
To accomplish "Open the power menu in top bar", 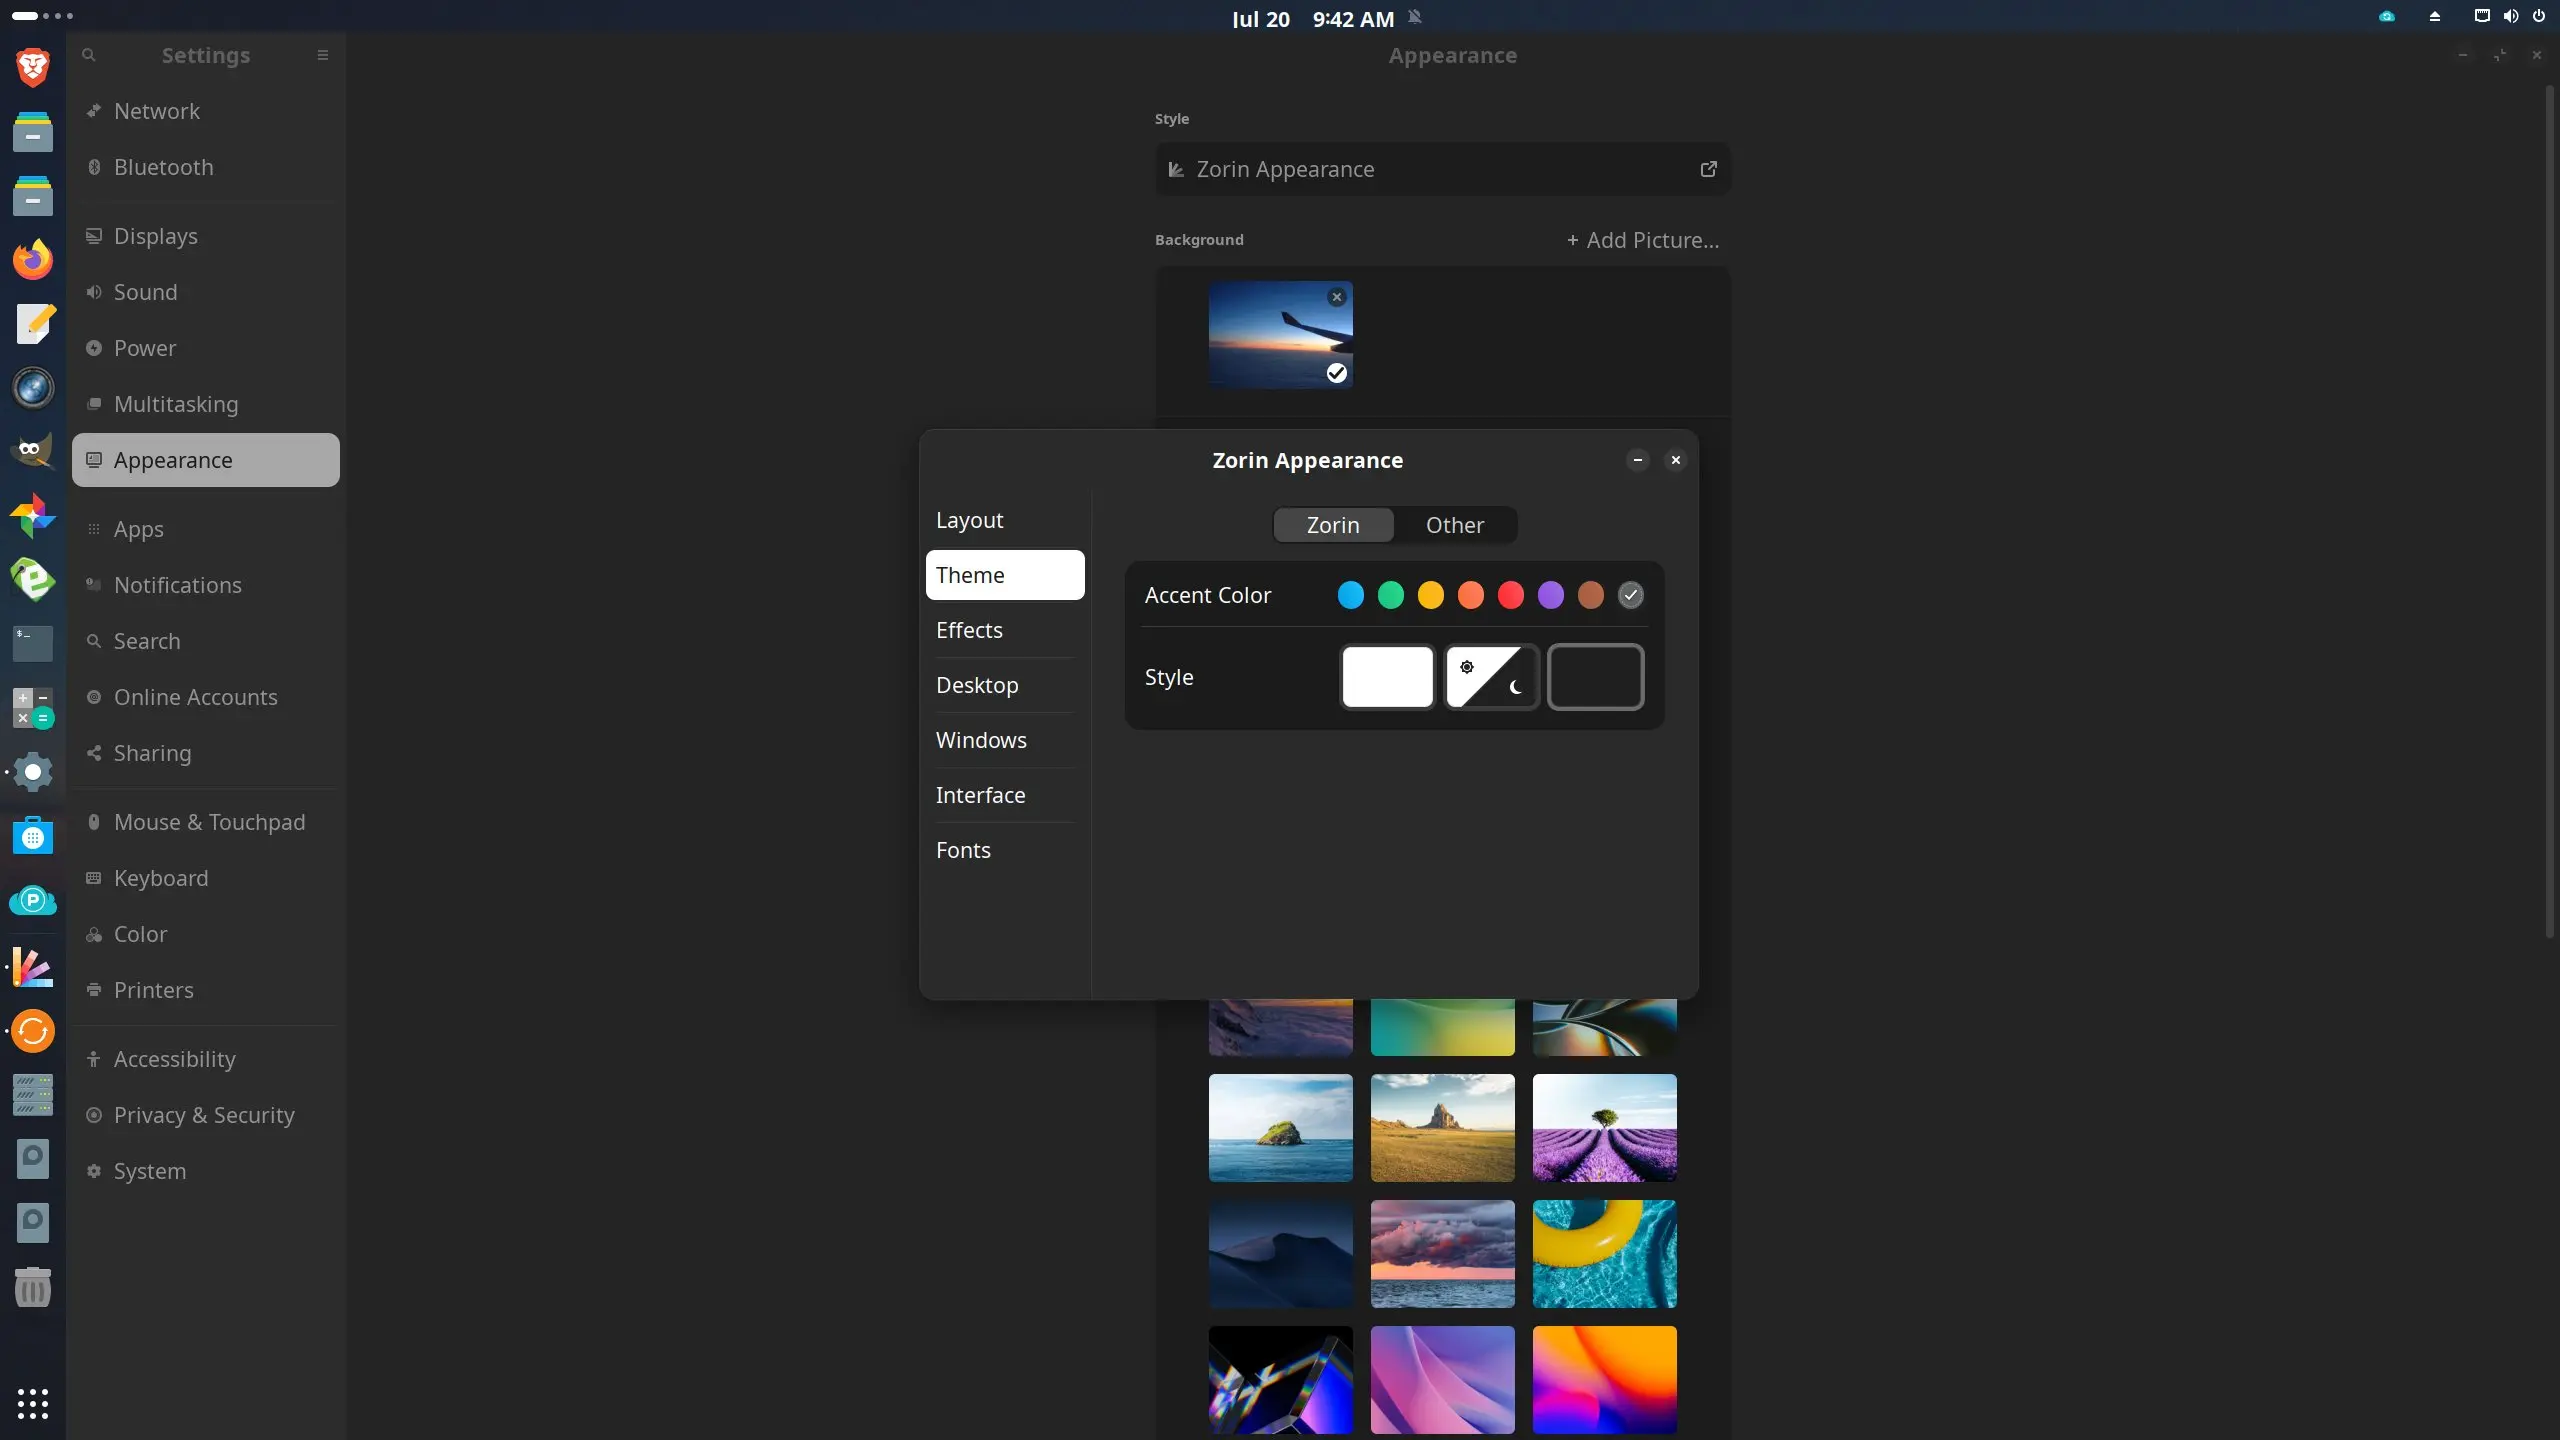I will tap(2538, 16).
